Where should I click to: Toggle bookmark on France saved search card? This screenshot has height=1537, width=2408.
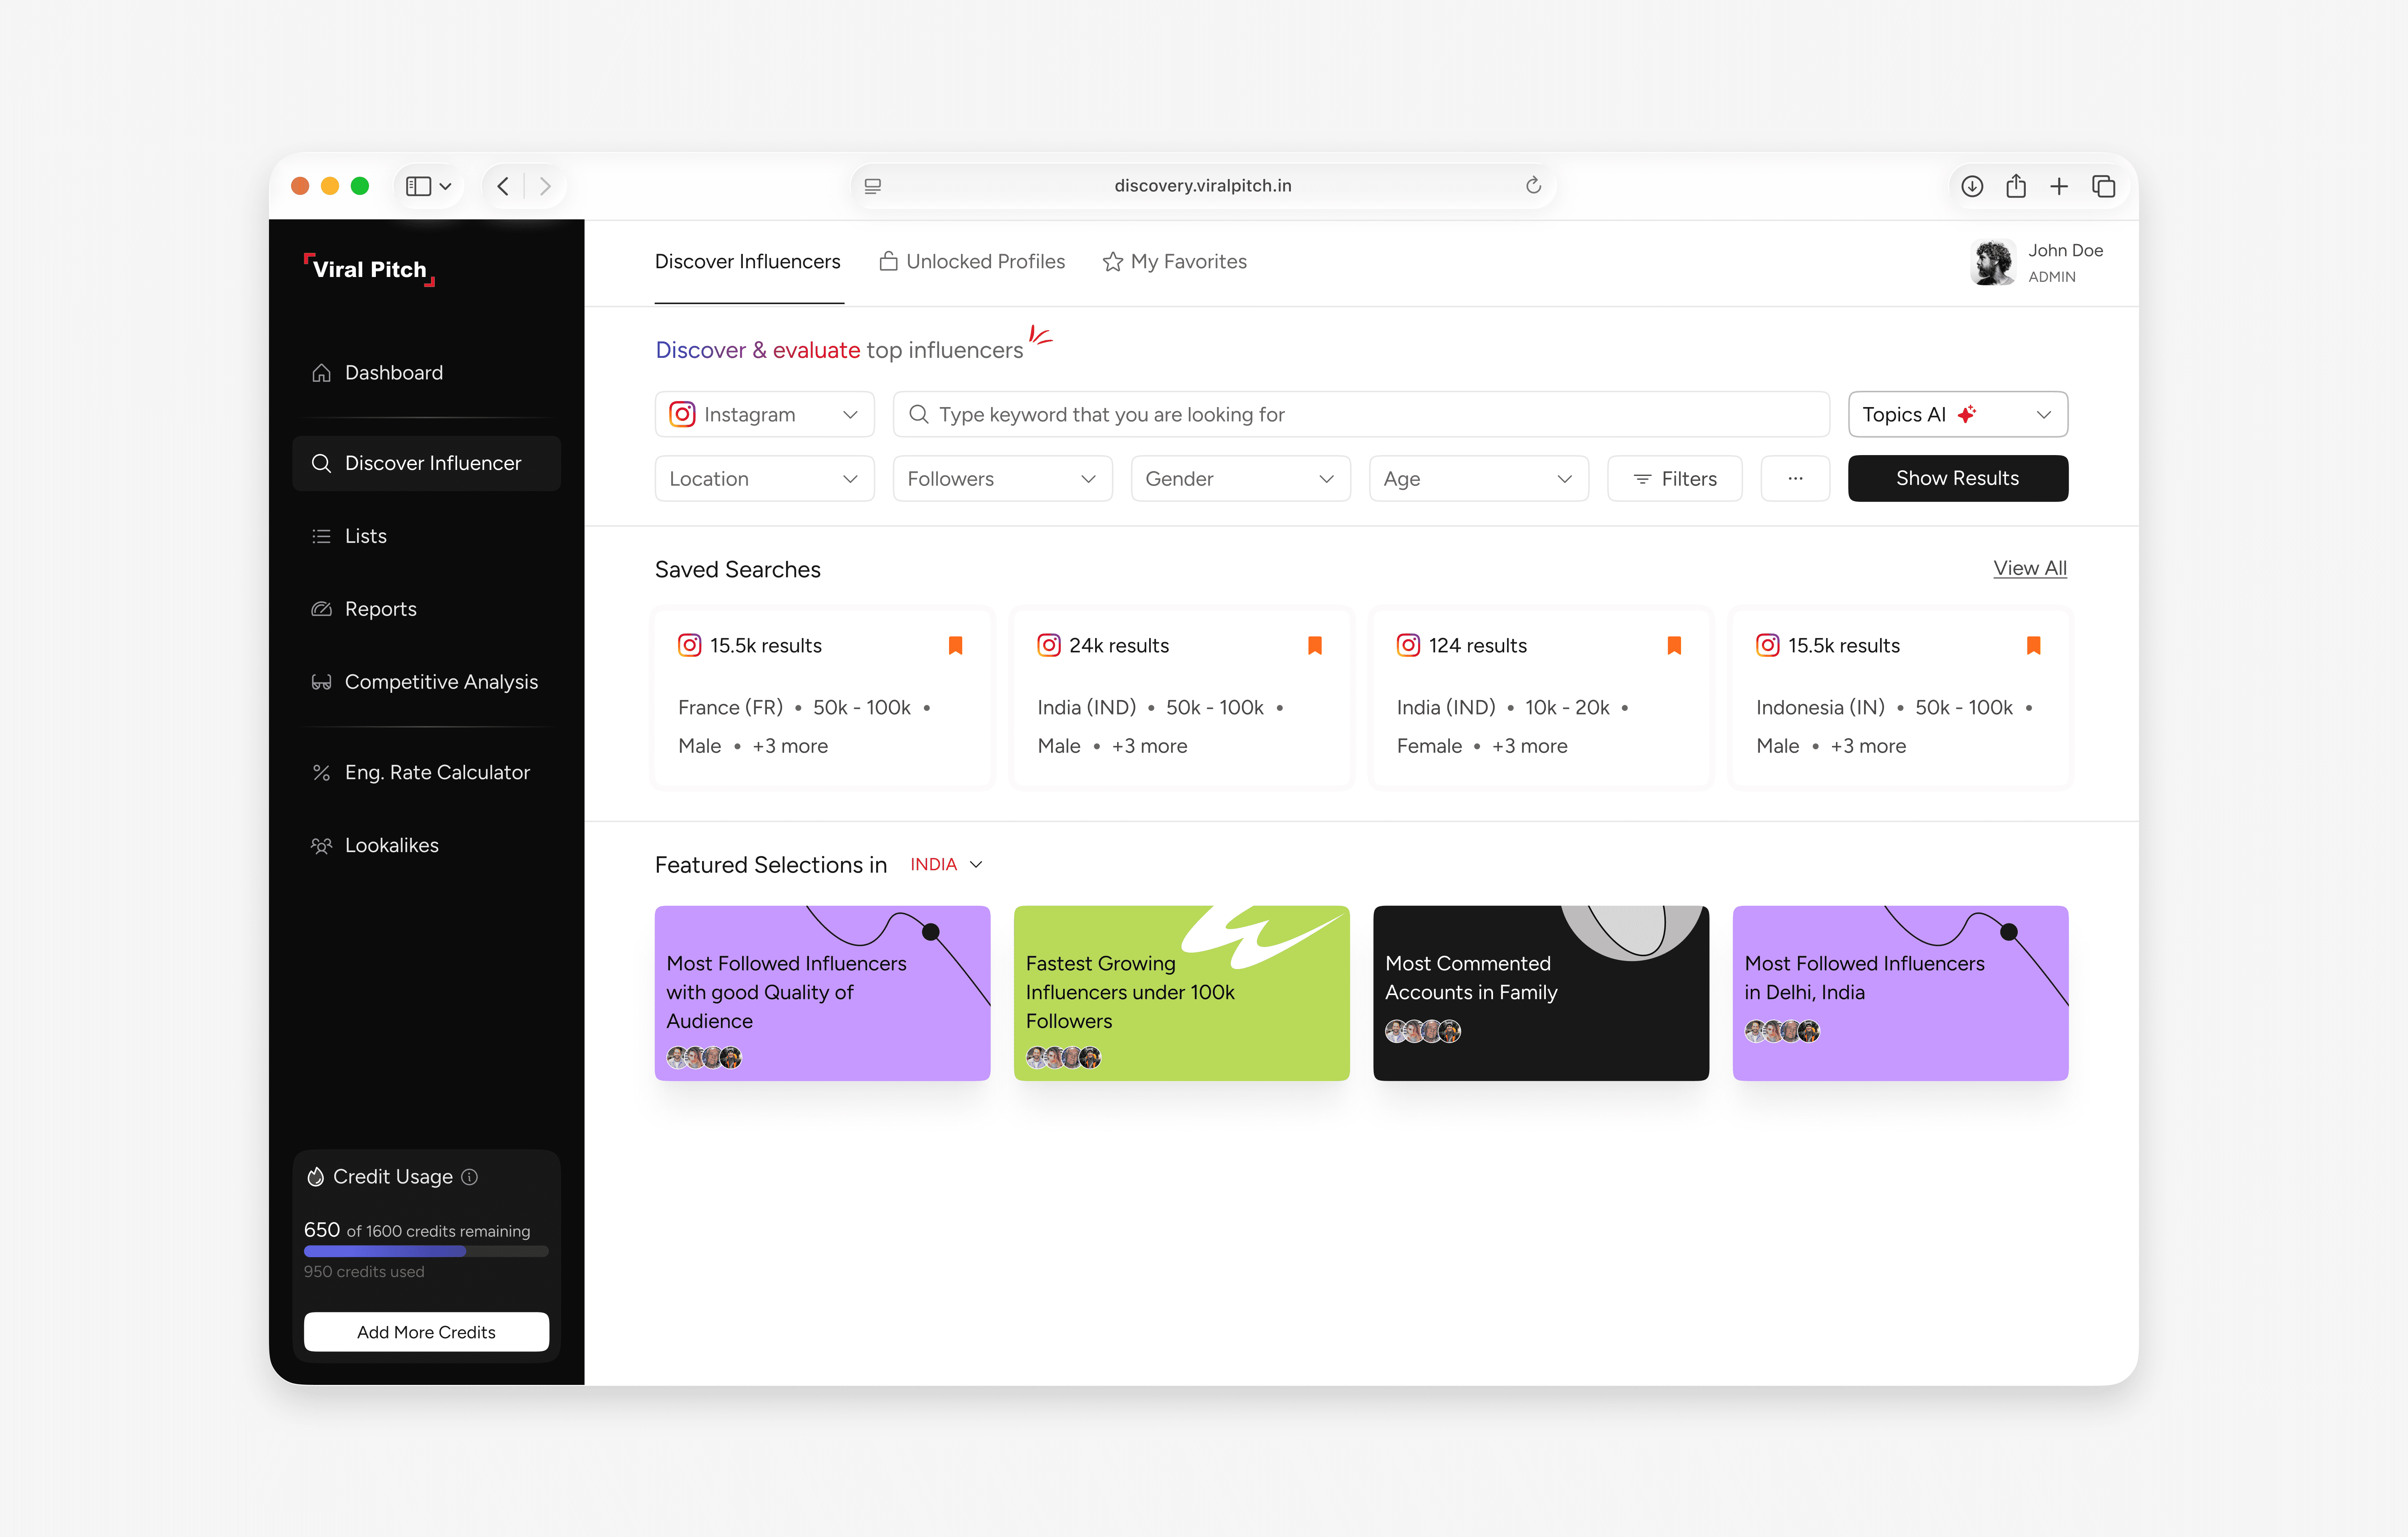(955, 645)
